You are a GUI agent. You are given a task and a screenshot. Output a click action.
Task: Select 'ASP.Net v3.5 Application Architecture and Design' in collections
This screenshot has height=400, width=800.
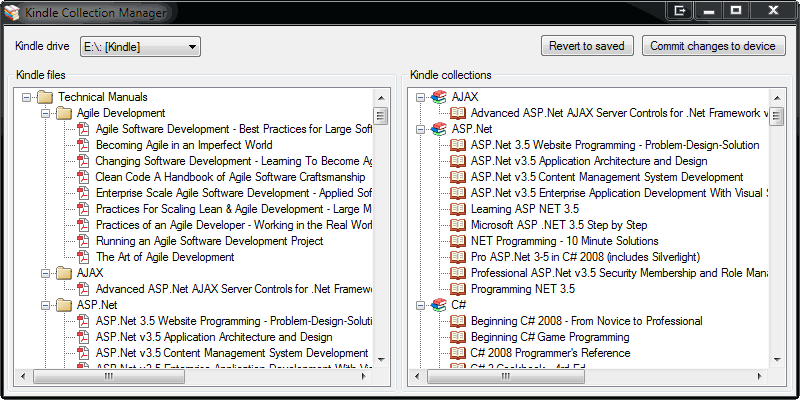(589, 161)
